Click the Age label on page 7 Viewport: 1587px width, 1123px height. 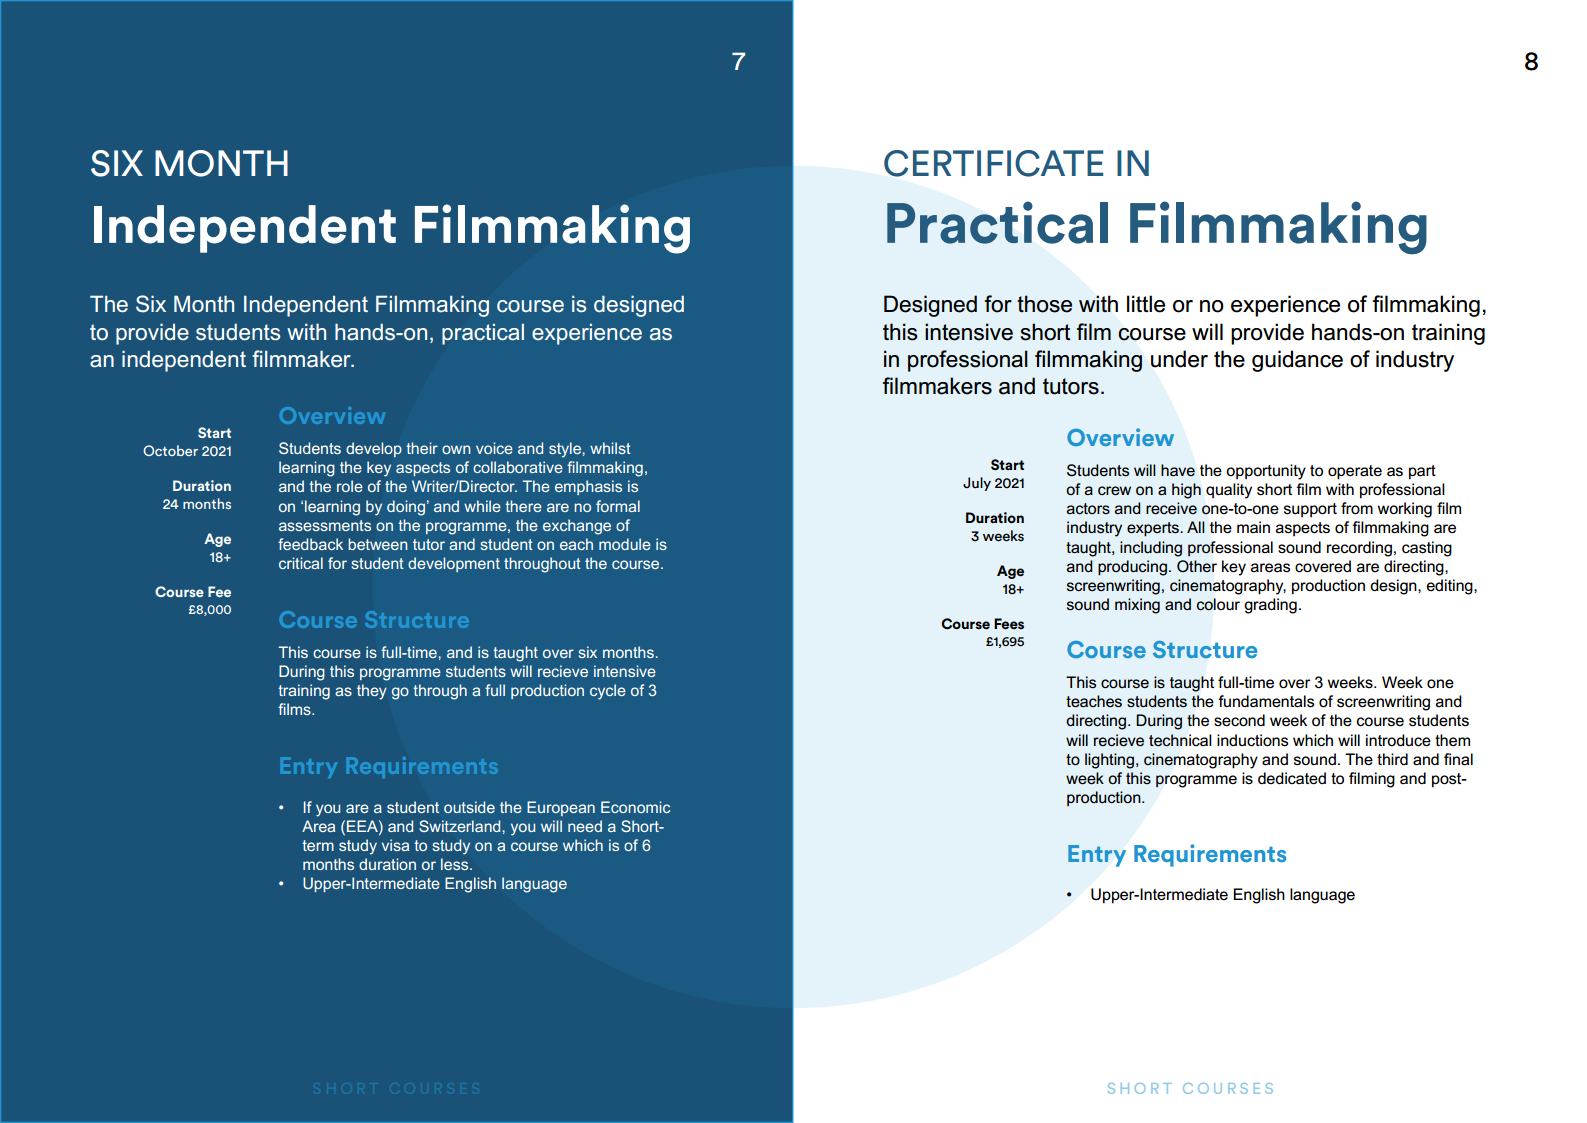coord(218,539)
